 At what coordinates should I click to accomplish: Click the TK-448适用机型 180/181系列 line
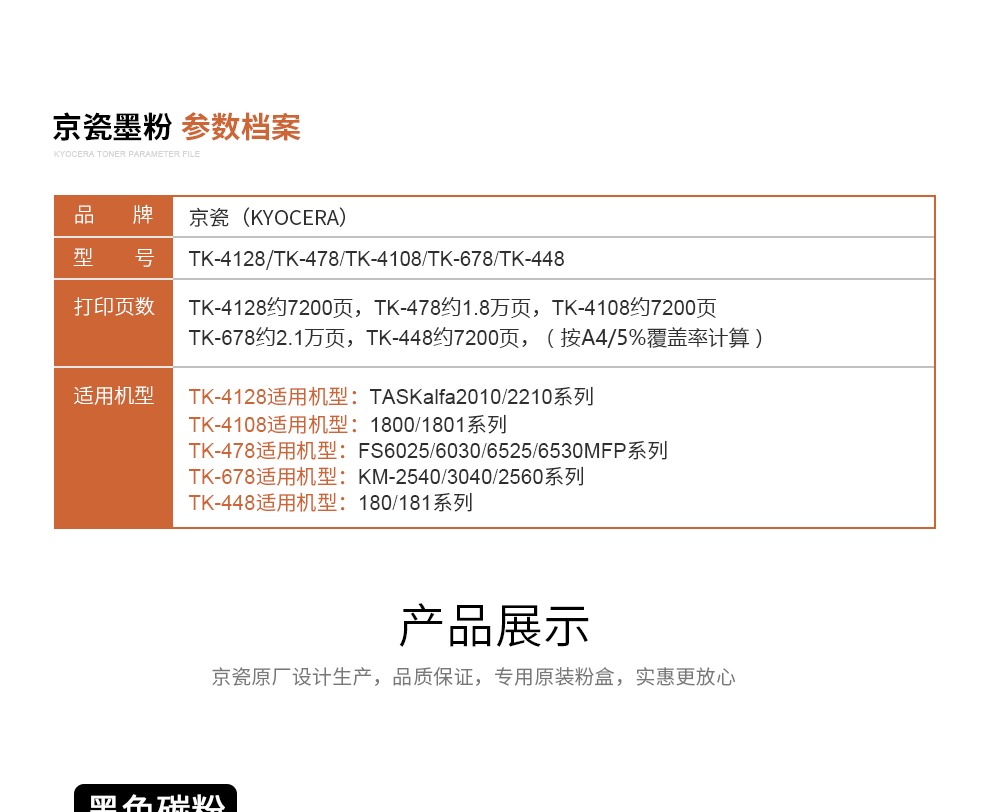point(331,503)
